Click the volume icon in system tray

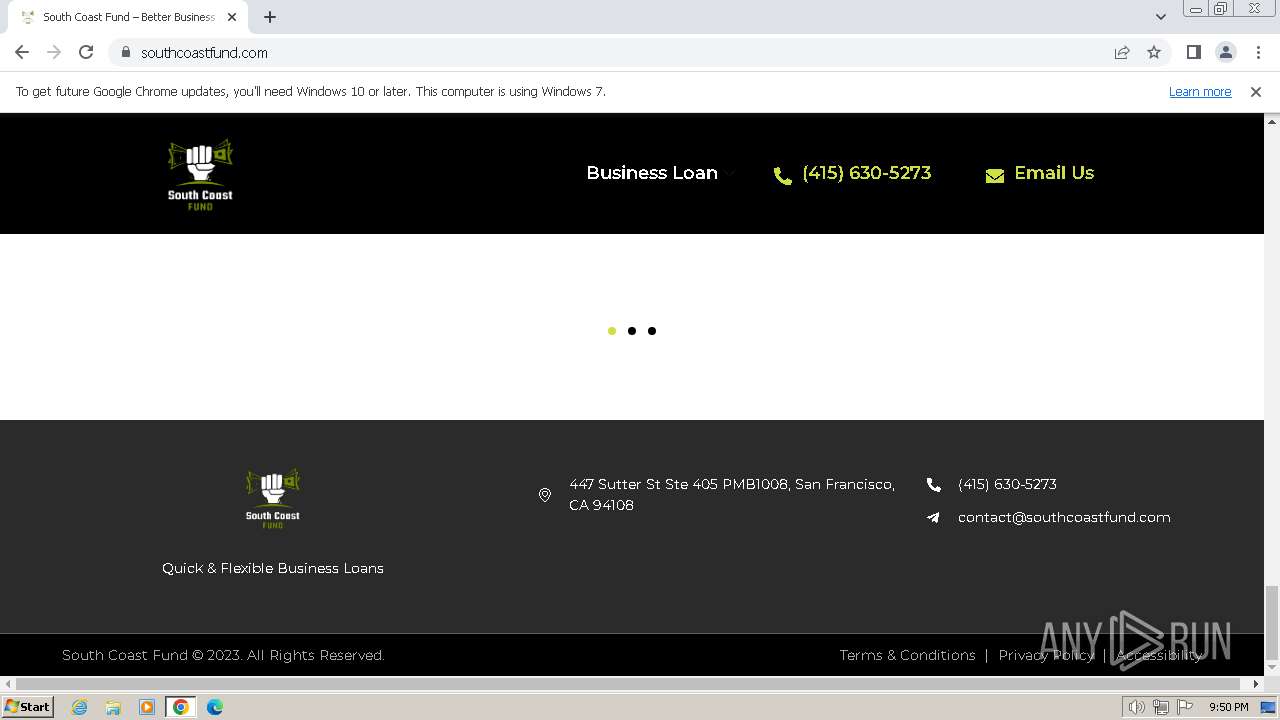(x=1137, y=707)
